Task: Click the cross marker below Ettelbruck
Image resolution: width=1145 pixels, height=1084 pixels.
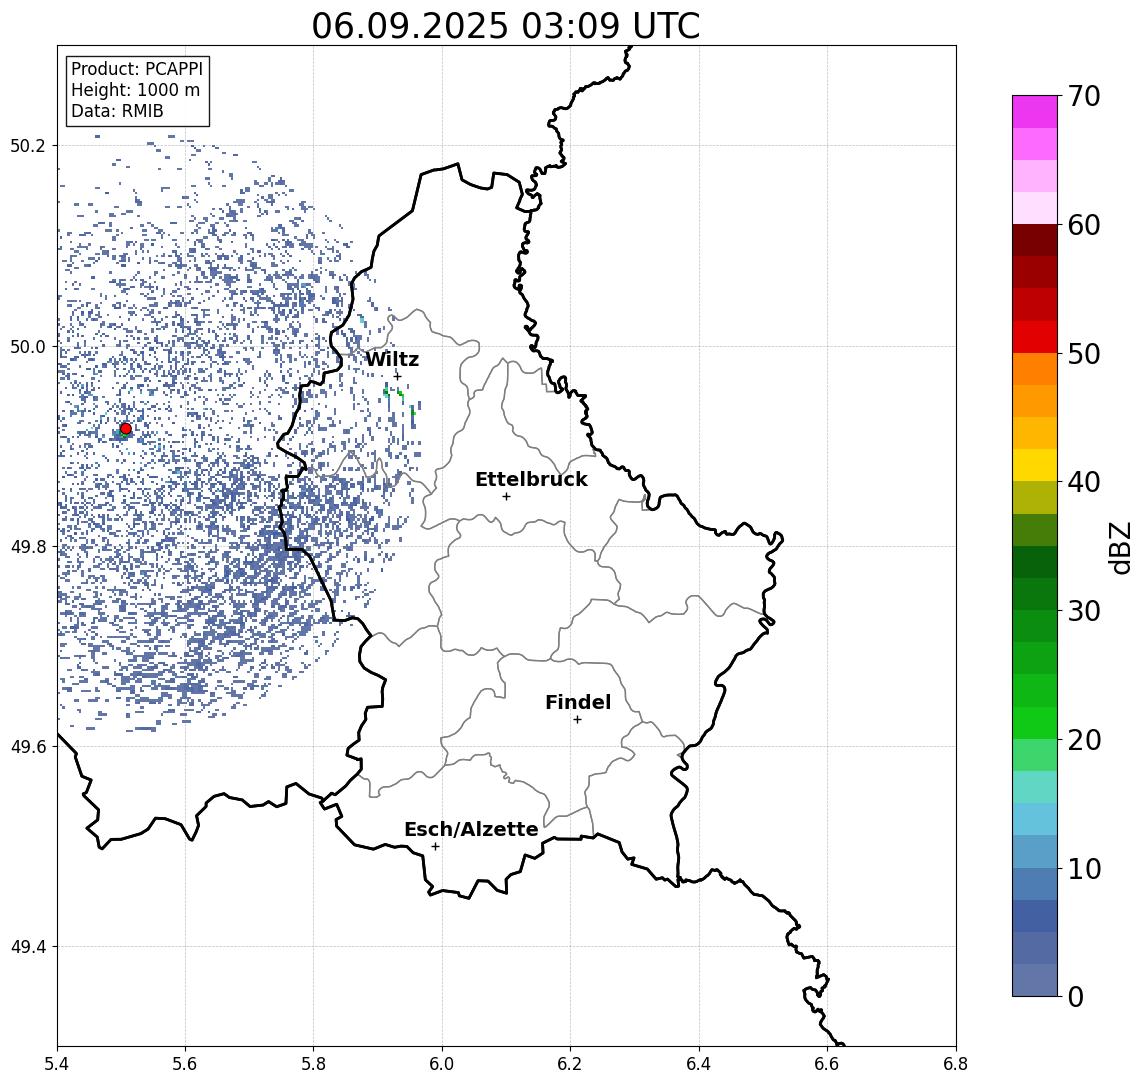Action: tap(506, 497)
